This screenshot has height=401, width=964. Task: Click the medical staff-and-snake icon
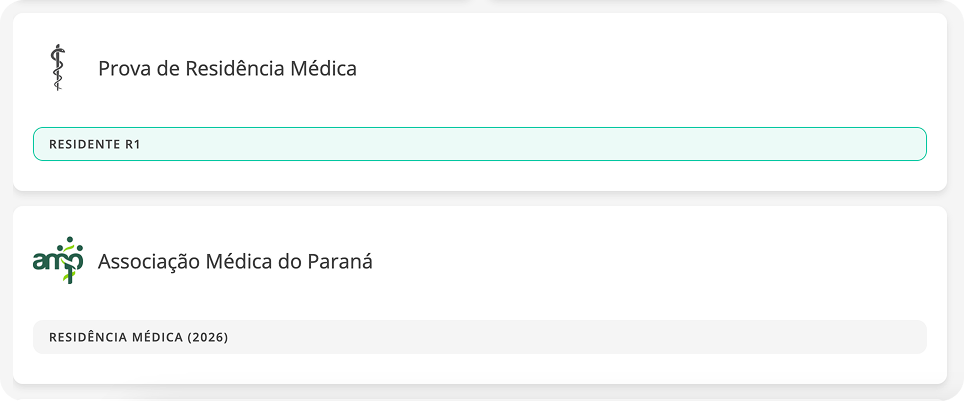(x=57, y=69)
